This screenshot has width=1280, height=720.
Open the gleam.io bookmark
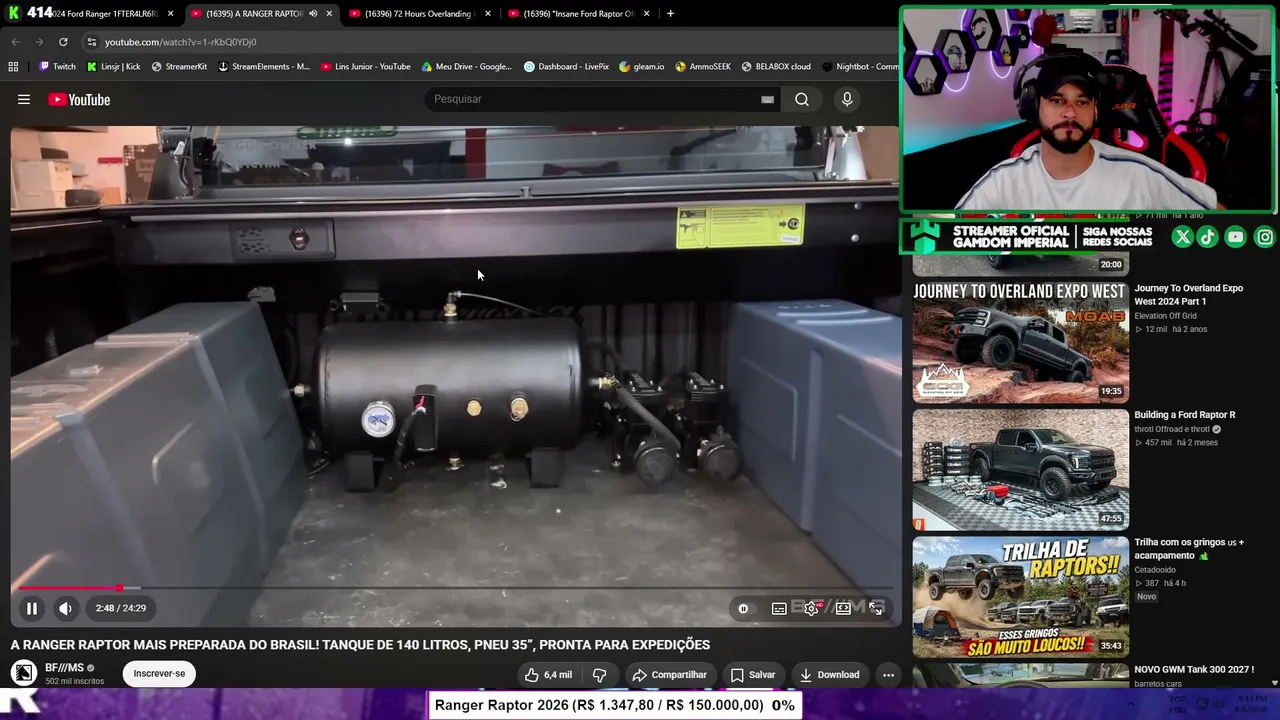(x=641, y=67)
